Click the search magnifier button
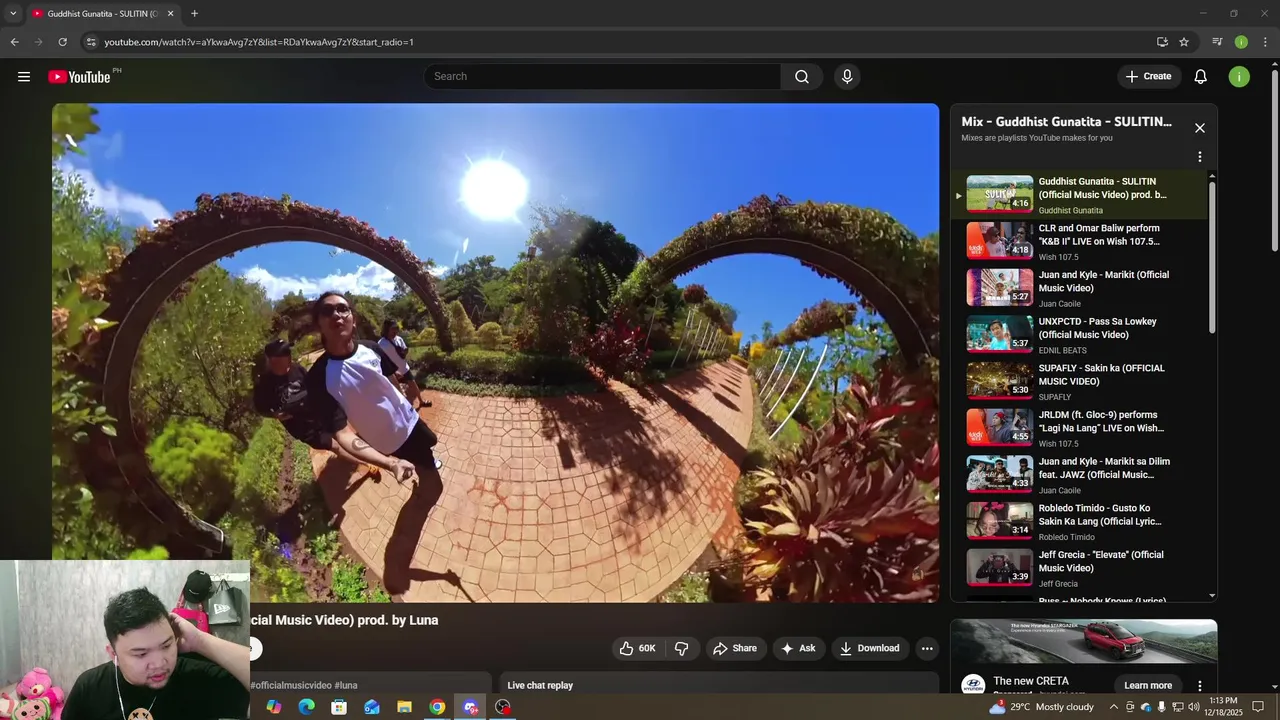Image resolution: width=1280 pixels, height=720 pixels. click(802, 77)
